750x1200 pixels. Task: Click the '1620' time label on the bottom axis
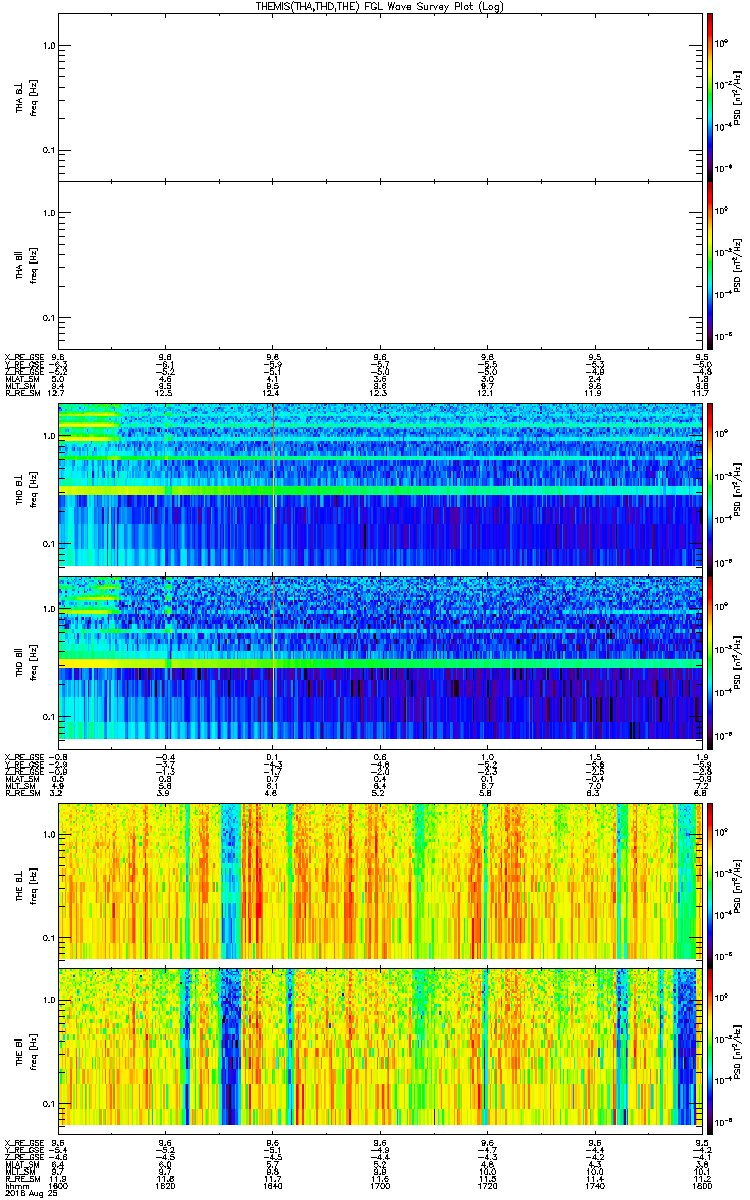(166, 1185)
